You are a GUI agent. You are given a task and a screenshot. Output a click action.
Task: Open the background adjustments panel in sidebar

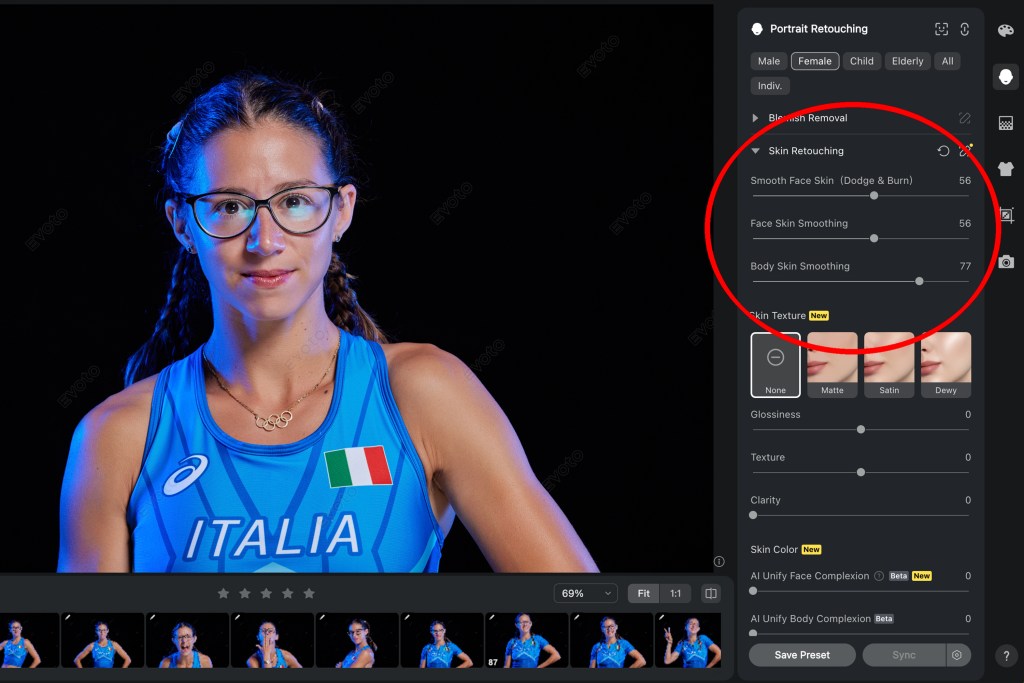coord(1005,123)
